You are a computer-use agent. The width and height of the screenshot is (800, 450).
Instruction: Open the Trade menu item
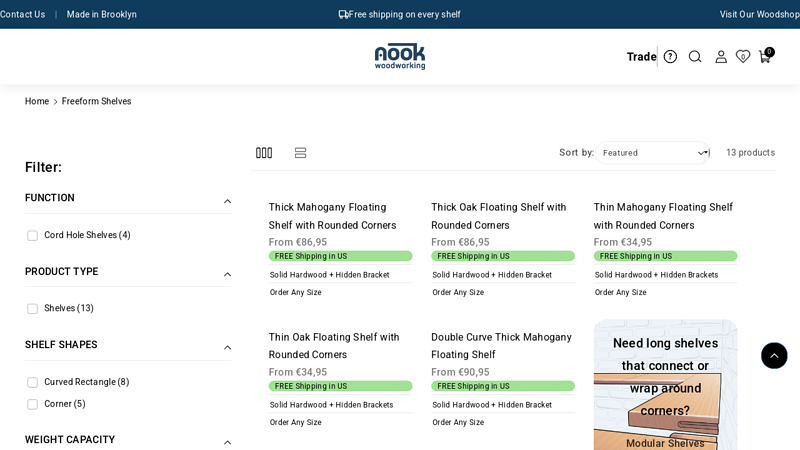tap(641, 57)
